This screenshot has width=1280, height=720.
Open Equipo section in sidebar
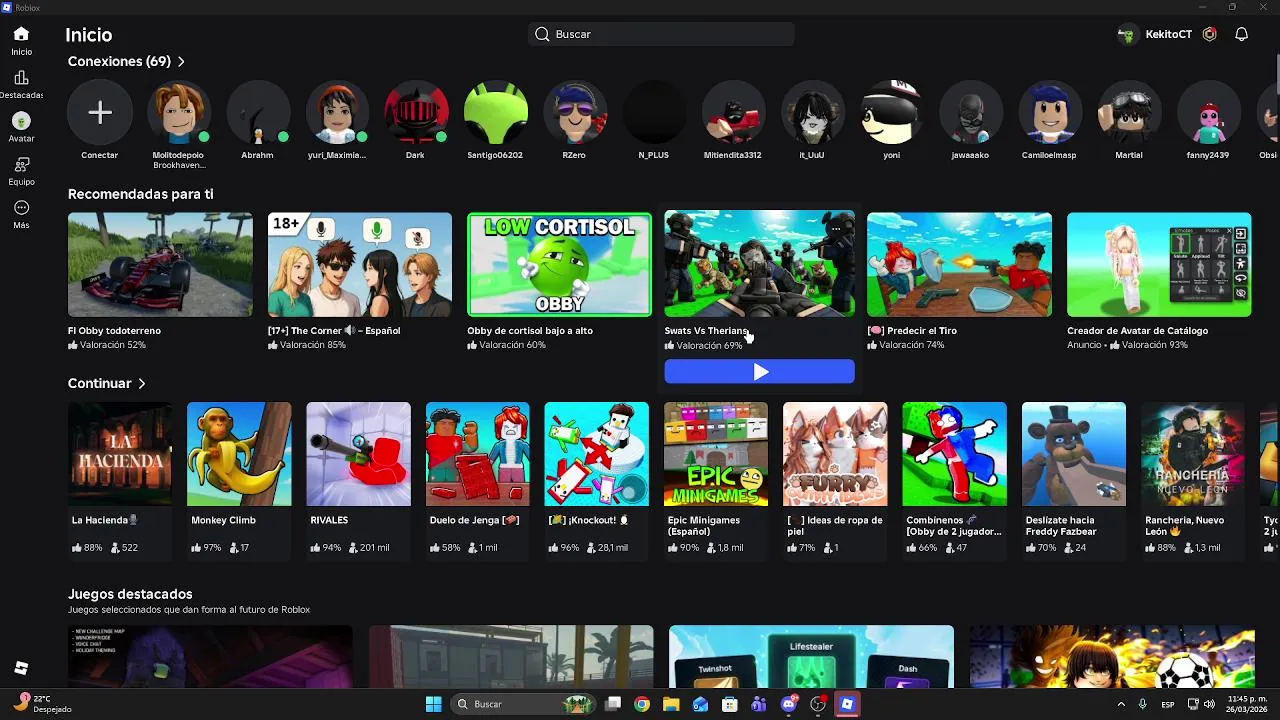click(x=21, y=171)
